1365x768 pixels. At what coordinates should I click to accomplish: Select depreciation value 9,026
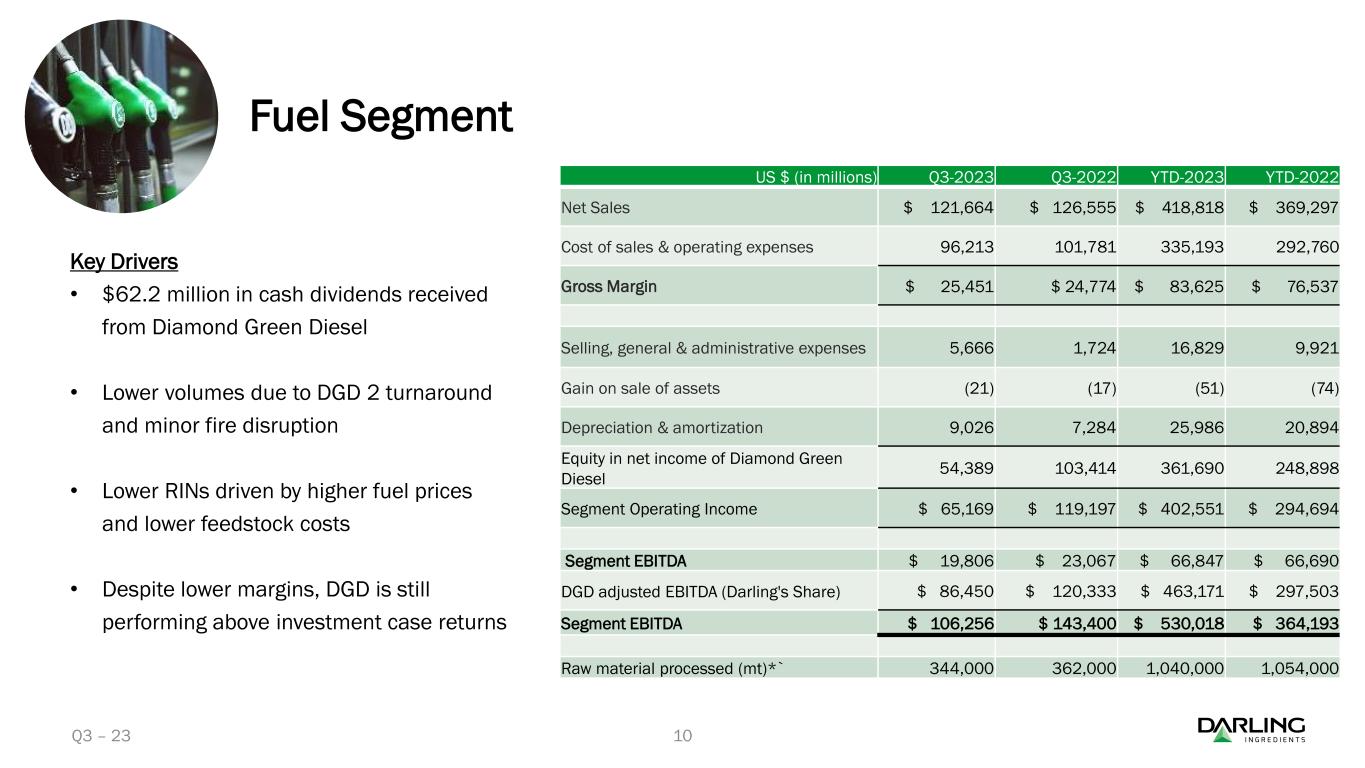(970, 428)
